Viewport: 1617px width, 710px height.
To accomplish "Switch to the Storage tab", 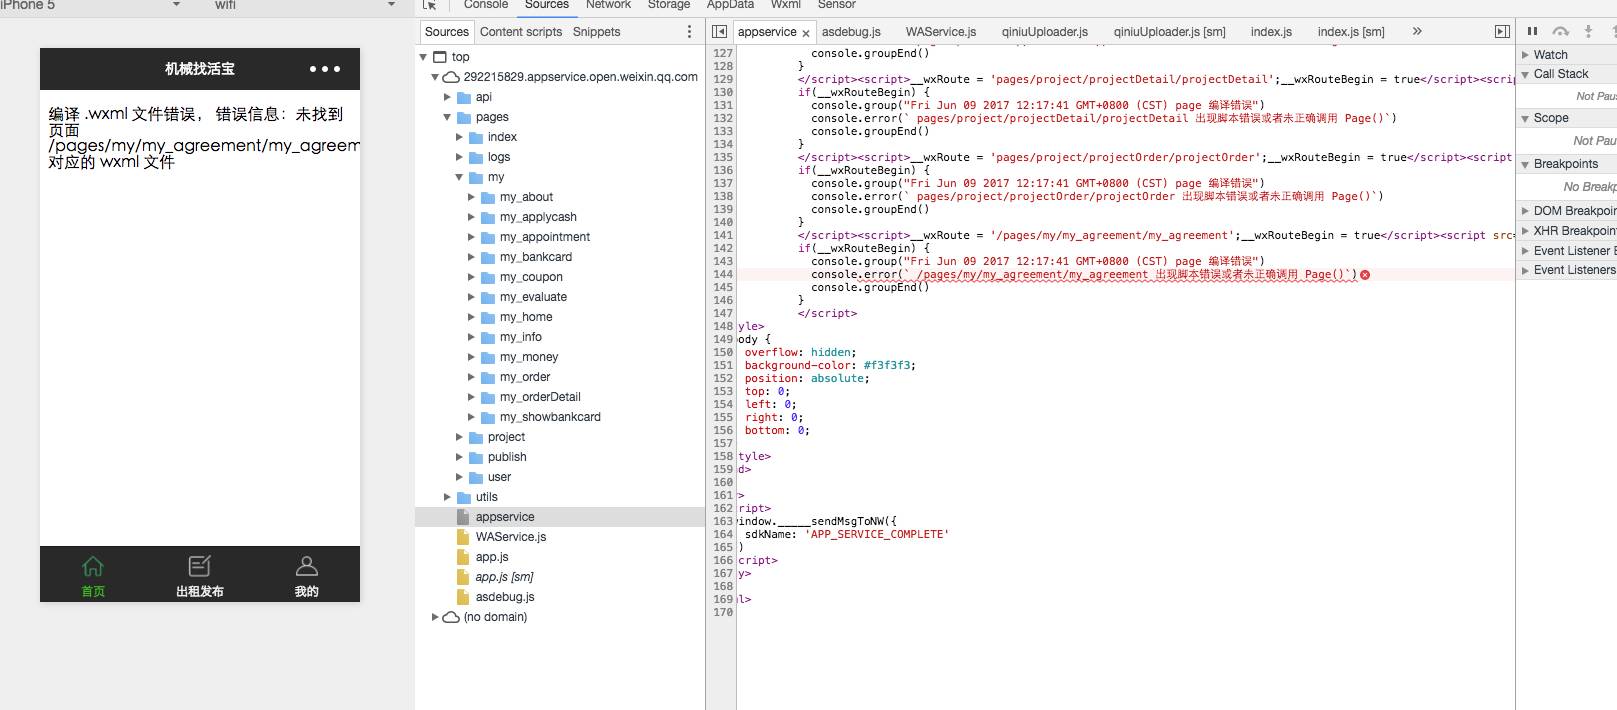I will [669, 5].
